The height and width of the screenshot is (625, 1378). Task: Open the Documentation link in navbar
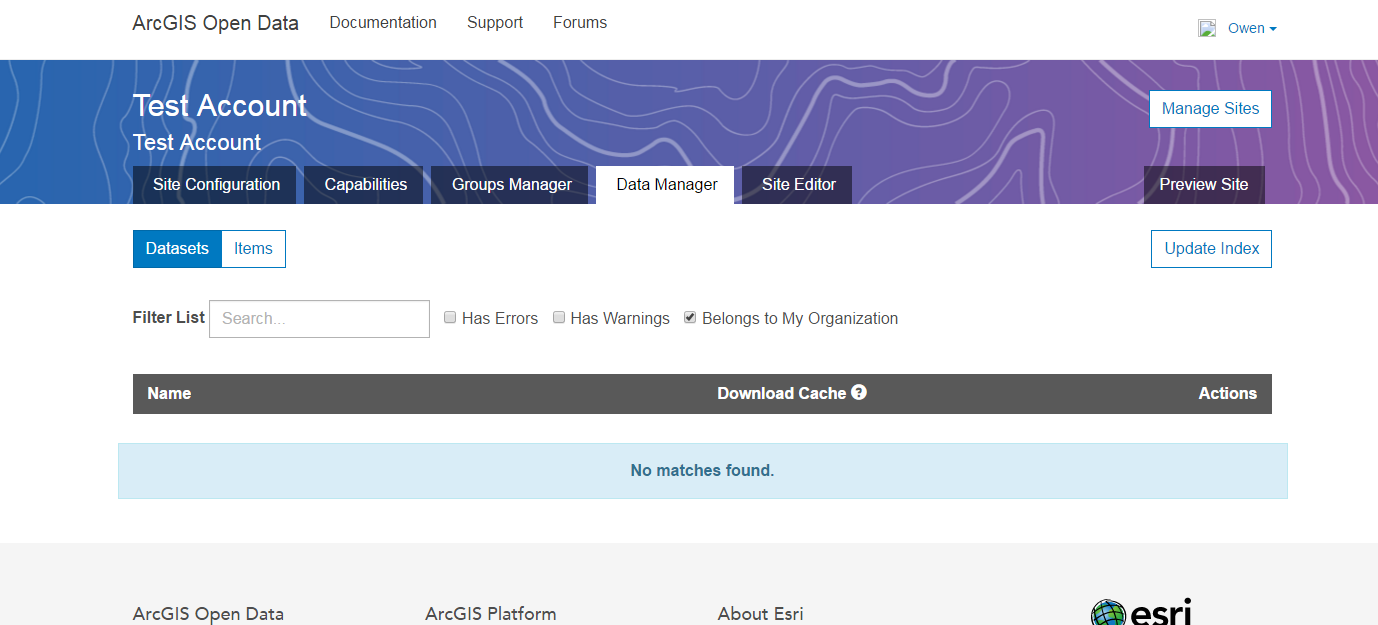[383, 22]
